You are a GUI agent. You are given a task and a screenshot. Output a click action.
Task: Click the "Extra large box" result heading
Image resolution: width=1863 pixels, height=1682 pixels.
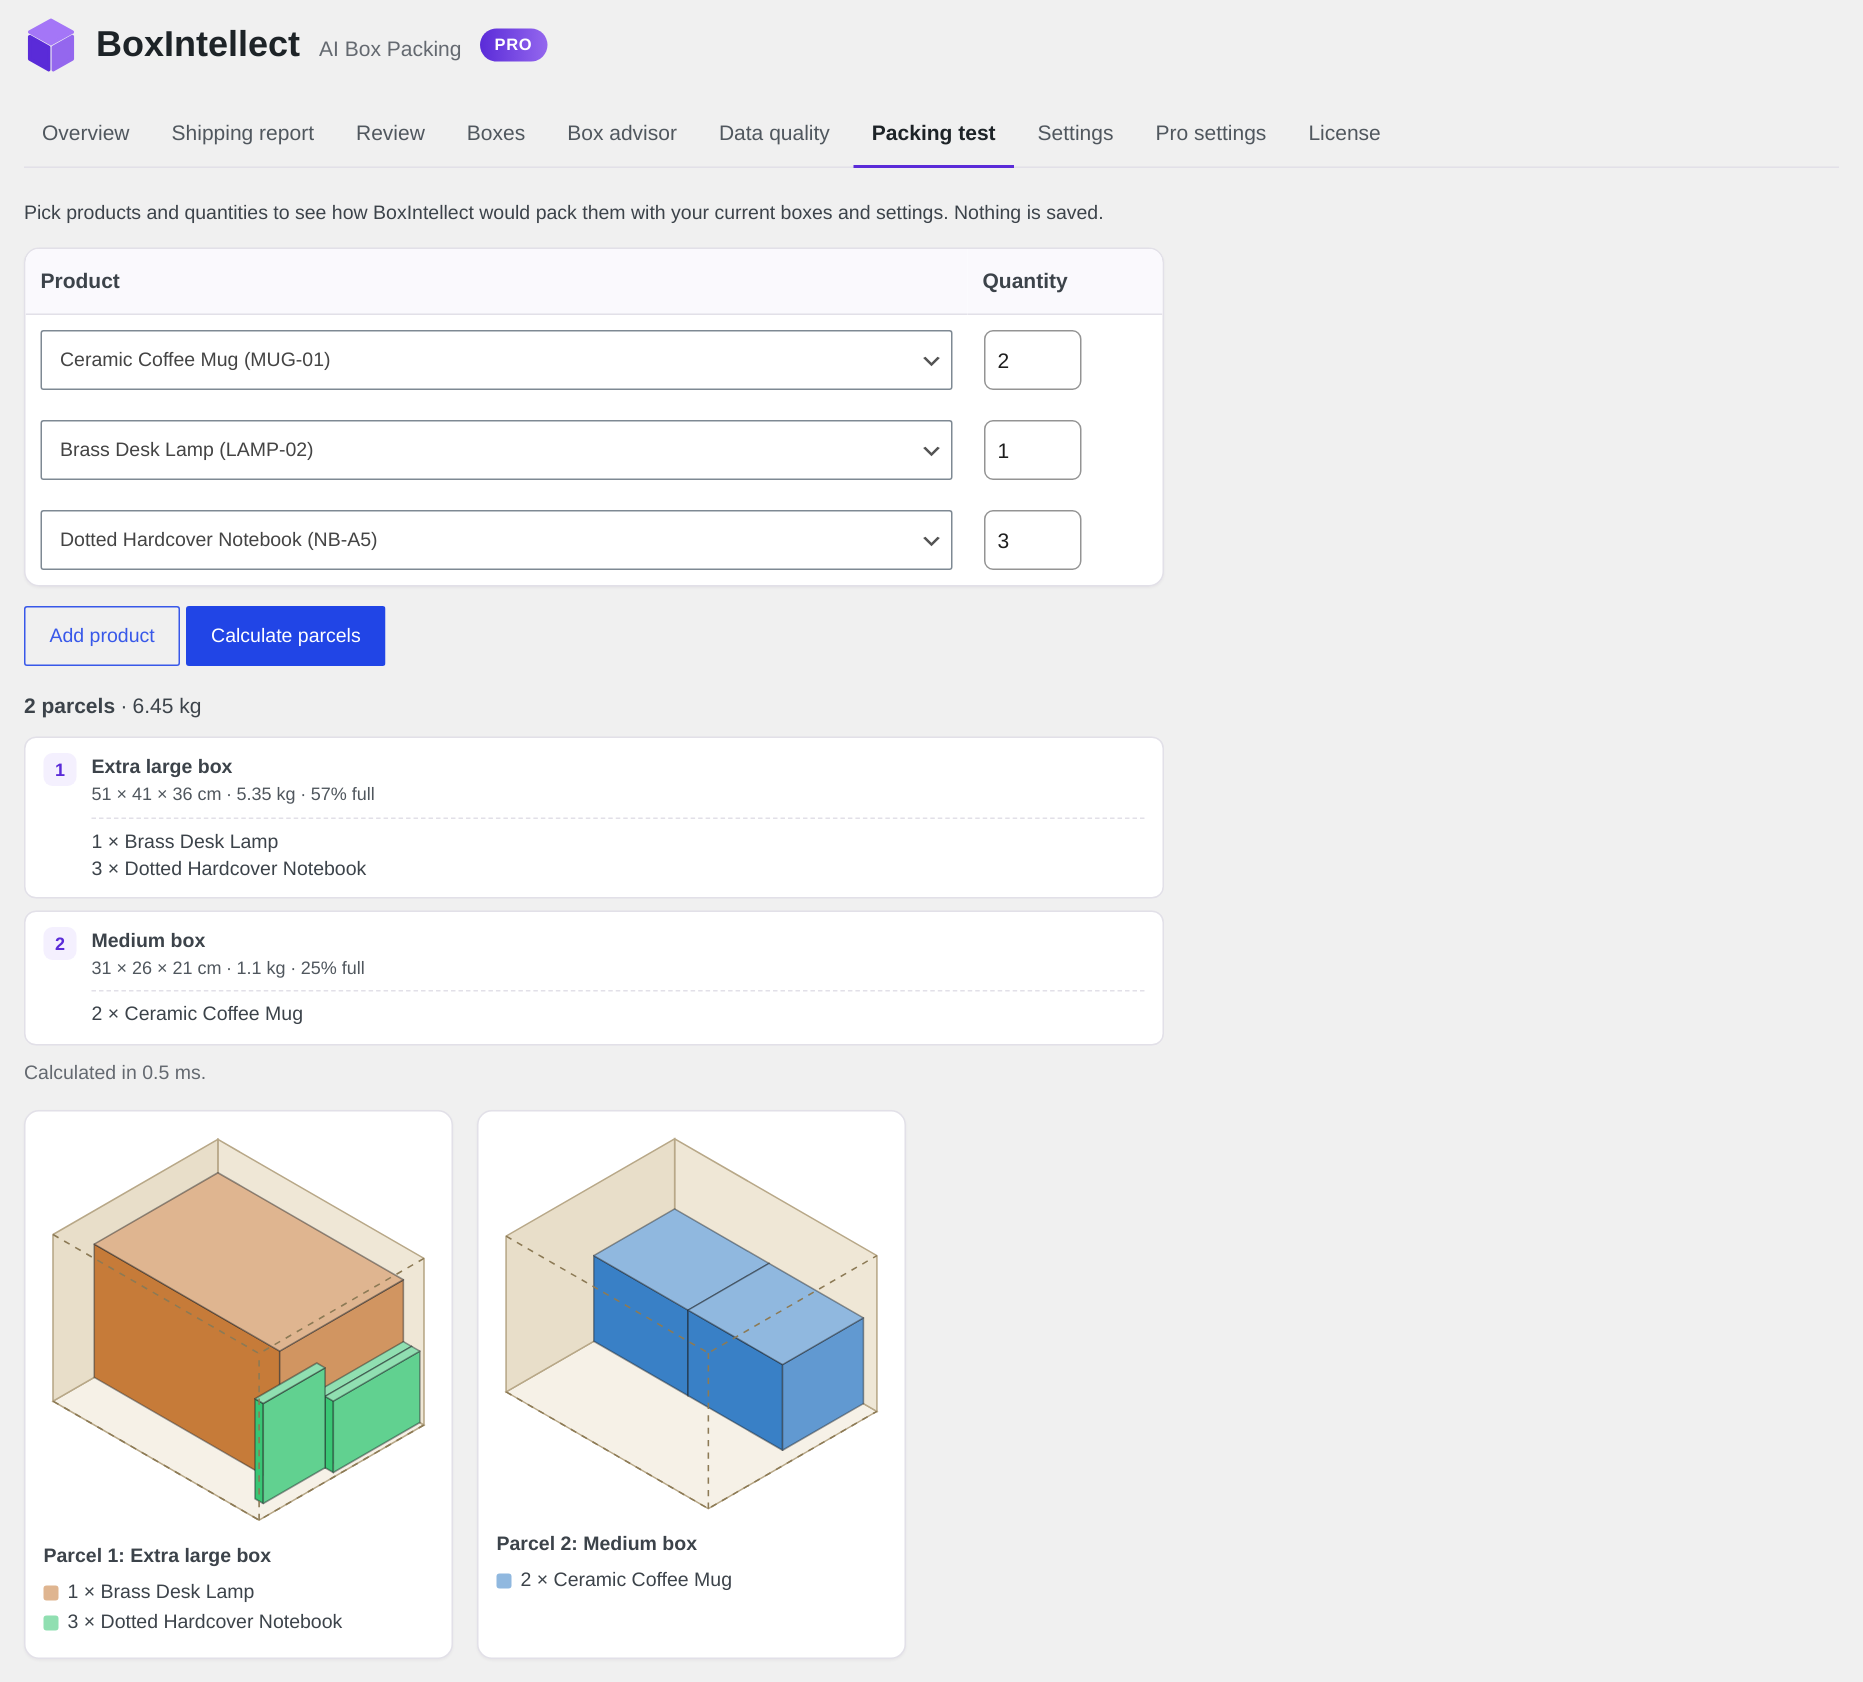click(x=162, y=767)
